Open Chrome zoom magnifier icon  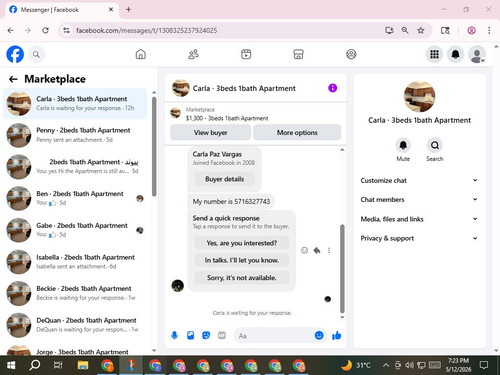point(405,30)
